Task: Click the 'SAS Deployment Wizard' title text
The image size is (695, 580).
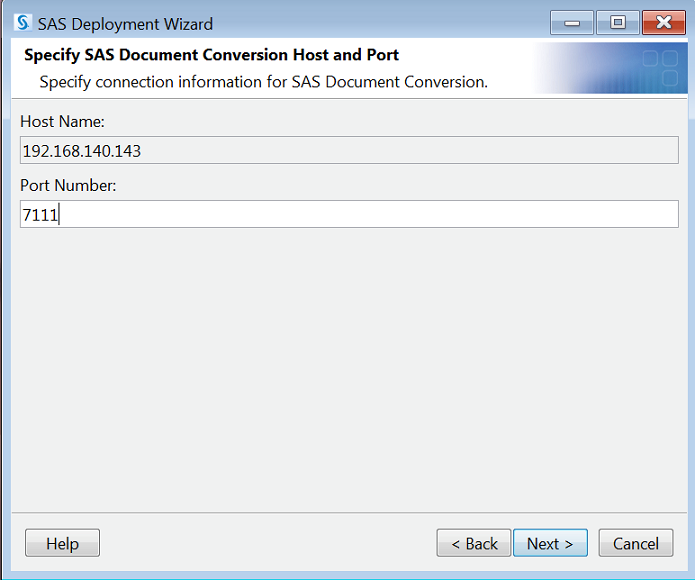Action: tap(125, 24)
